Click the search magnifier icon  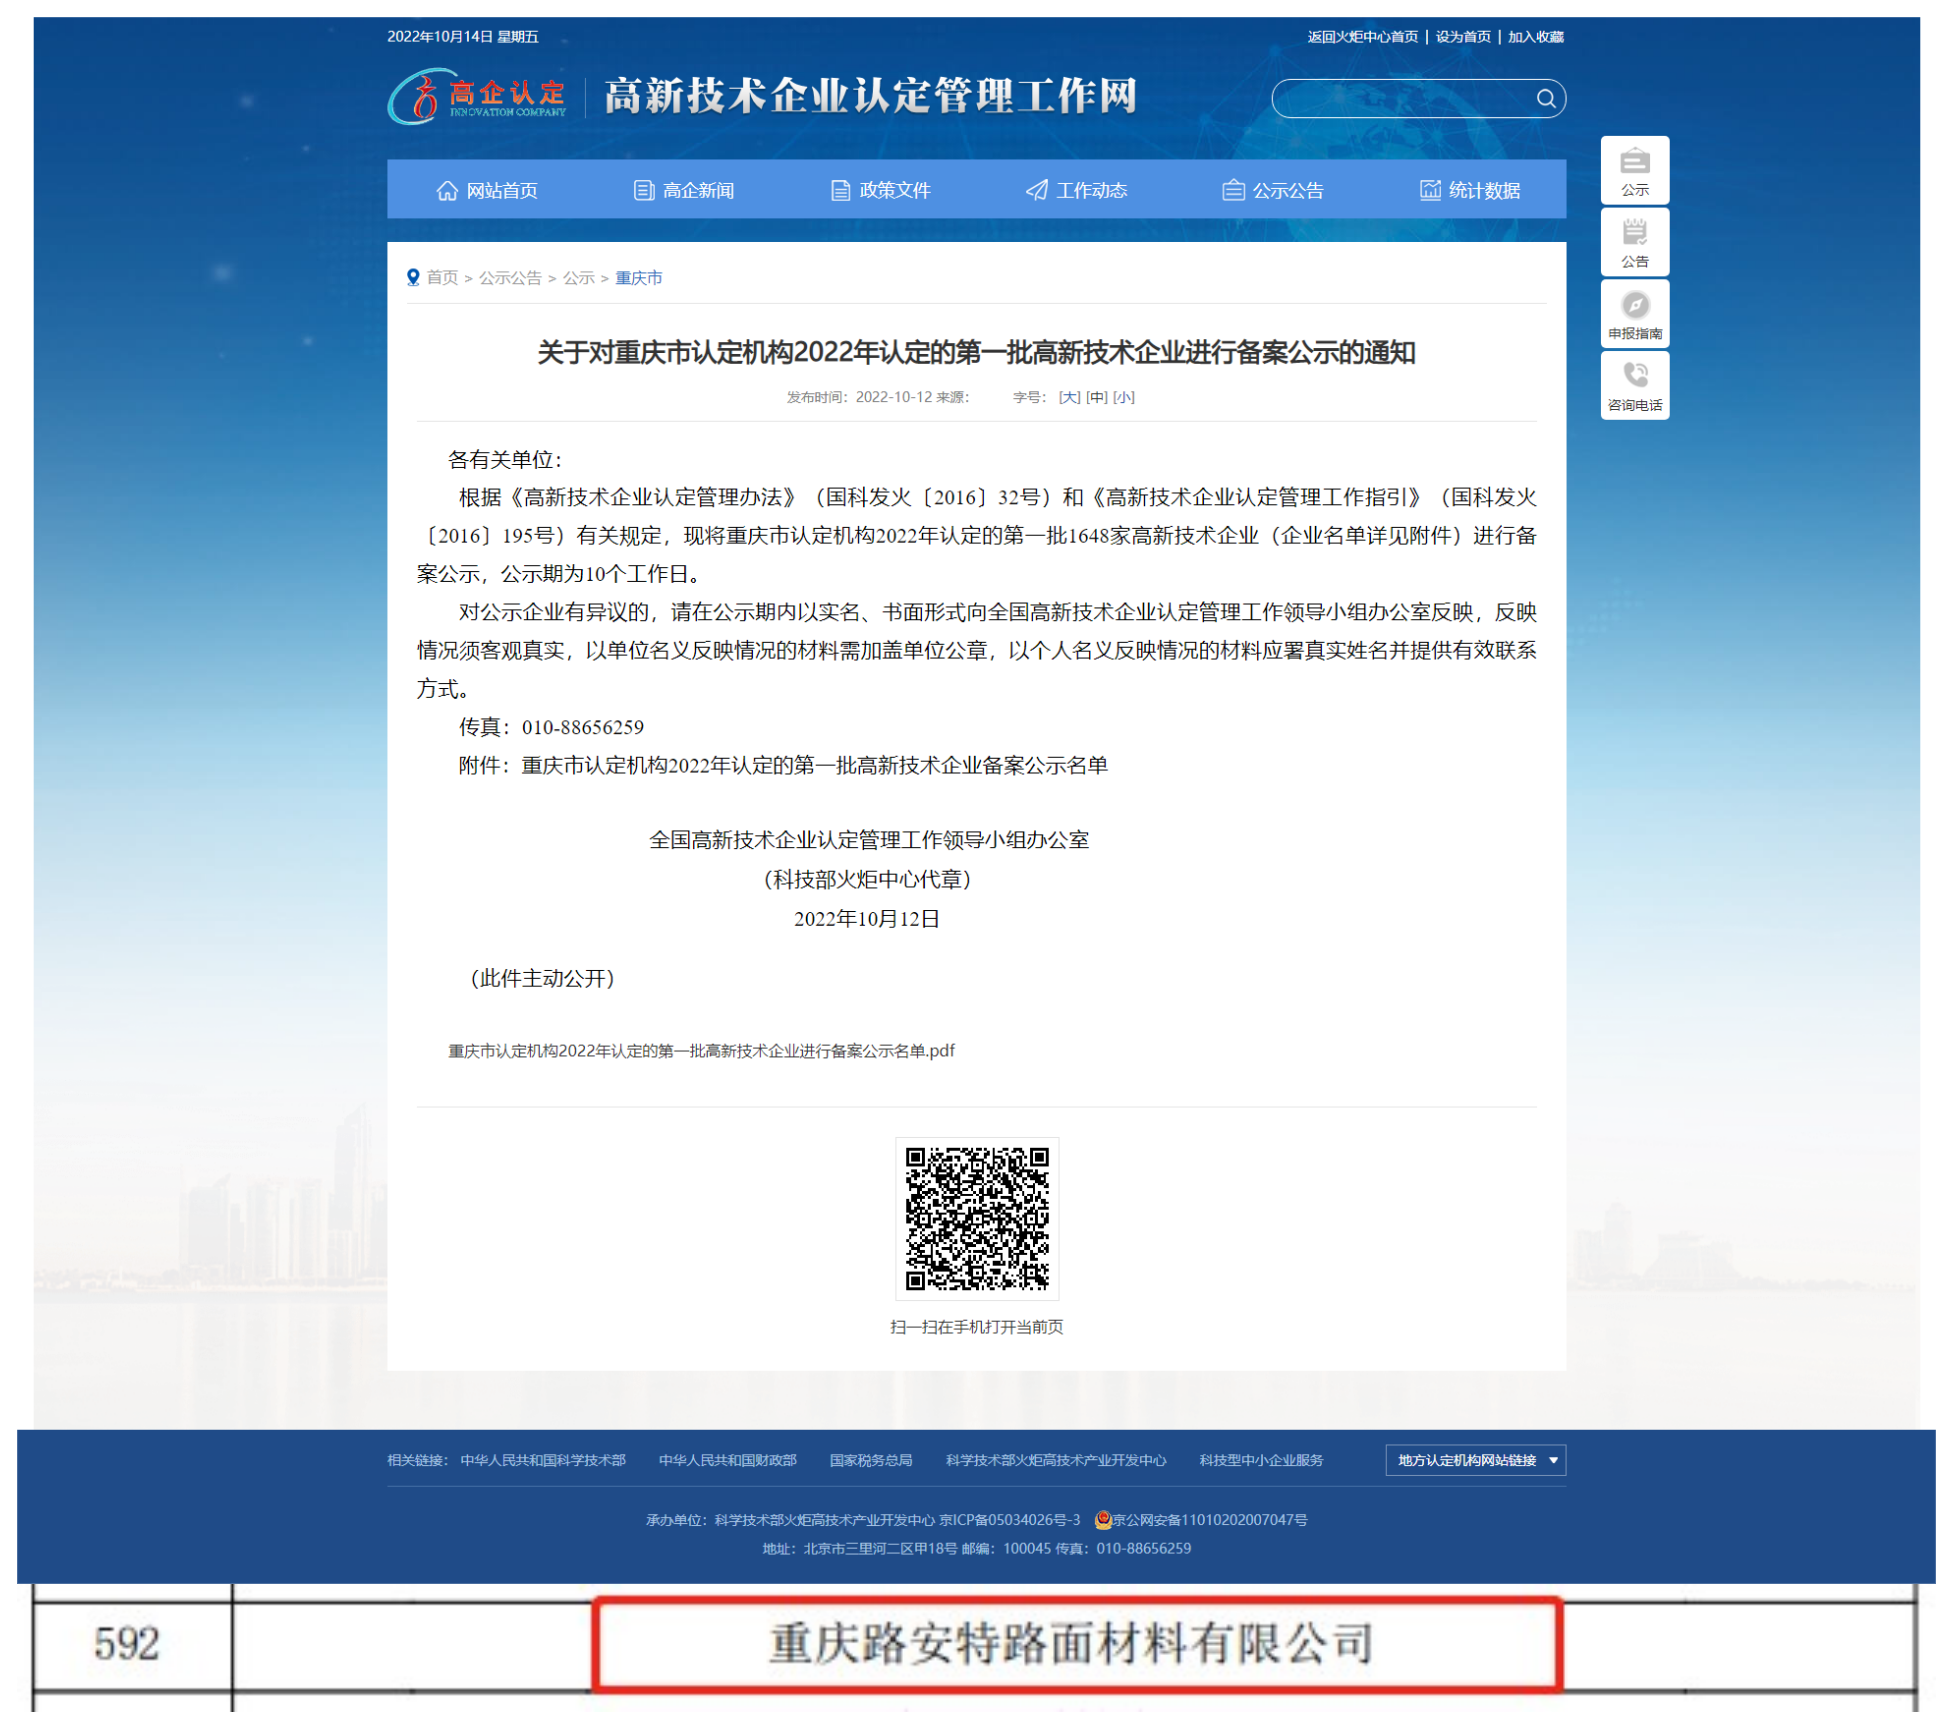point(1548,98)
